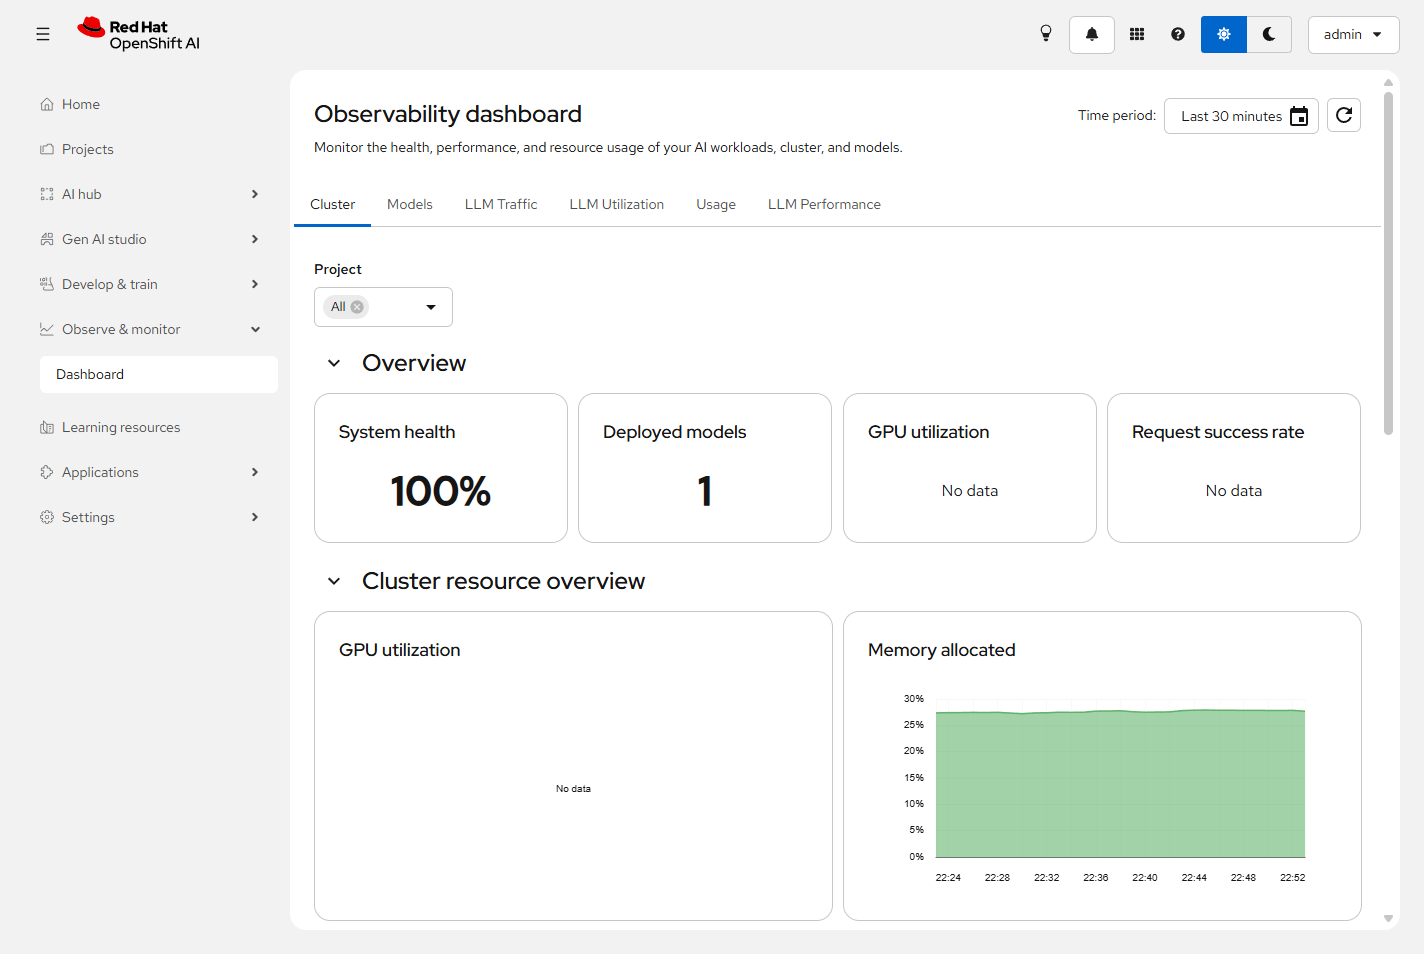Open the help question mark menu

tap(1178, 34)
